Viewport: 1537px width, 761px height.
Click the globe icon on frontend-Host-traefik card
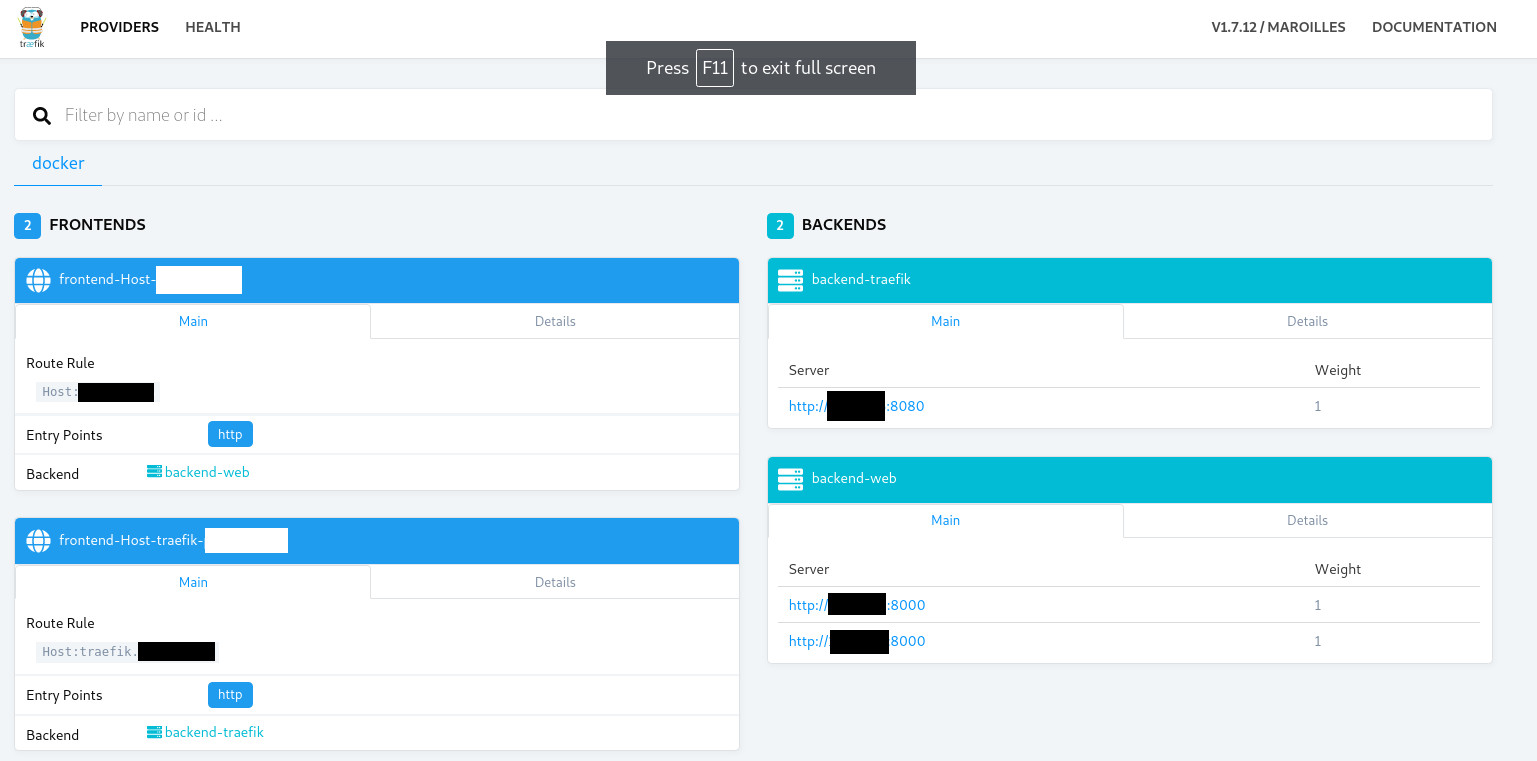[38, 540]
